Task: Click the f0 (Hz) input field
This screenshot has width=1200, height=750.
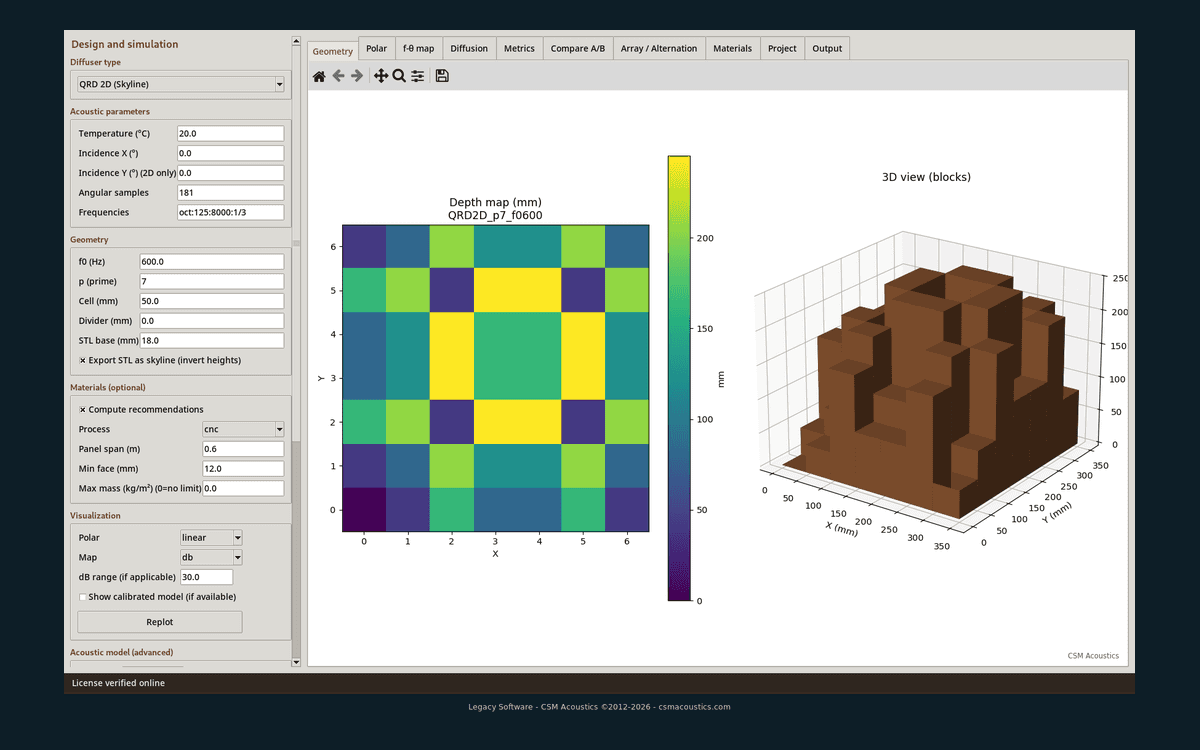Action: tap(212, 261)
